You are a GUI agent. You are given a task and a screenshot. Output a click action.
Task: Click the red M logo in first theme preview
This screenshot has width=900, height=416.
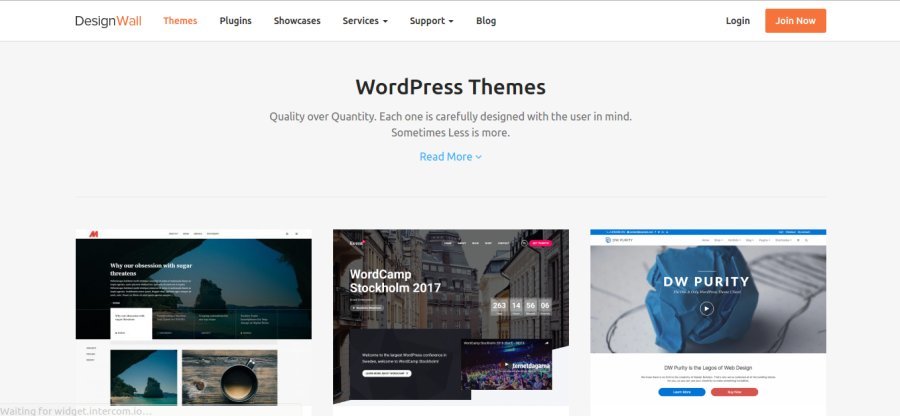(94, 234)
